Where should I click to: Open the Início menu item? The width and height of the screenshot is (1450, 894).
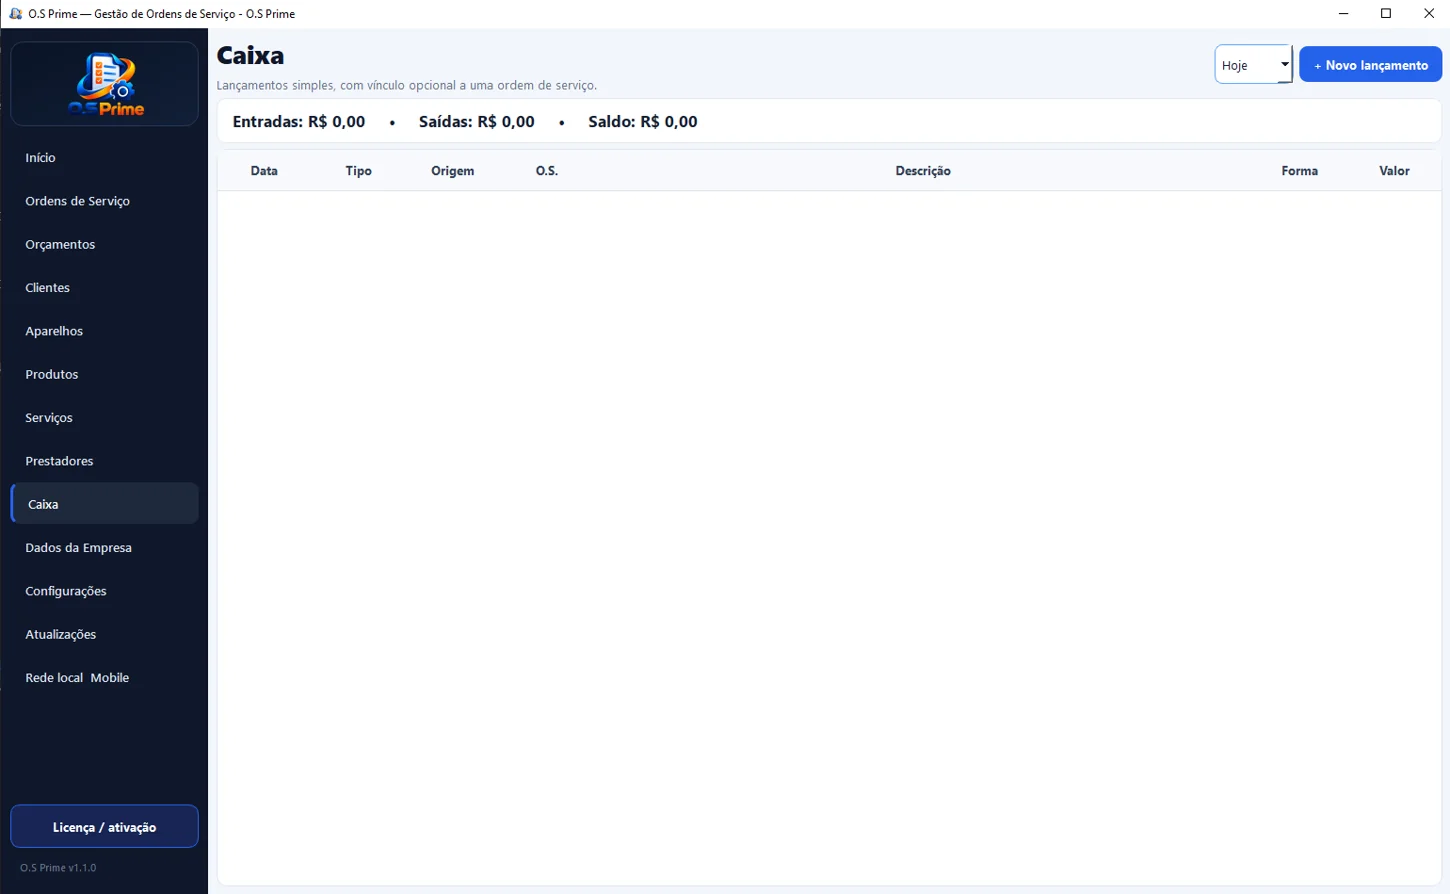click(104, 158)
